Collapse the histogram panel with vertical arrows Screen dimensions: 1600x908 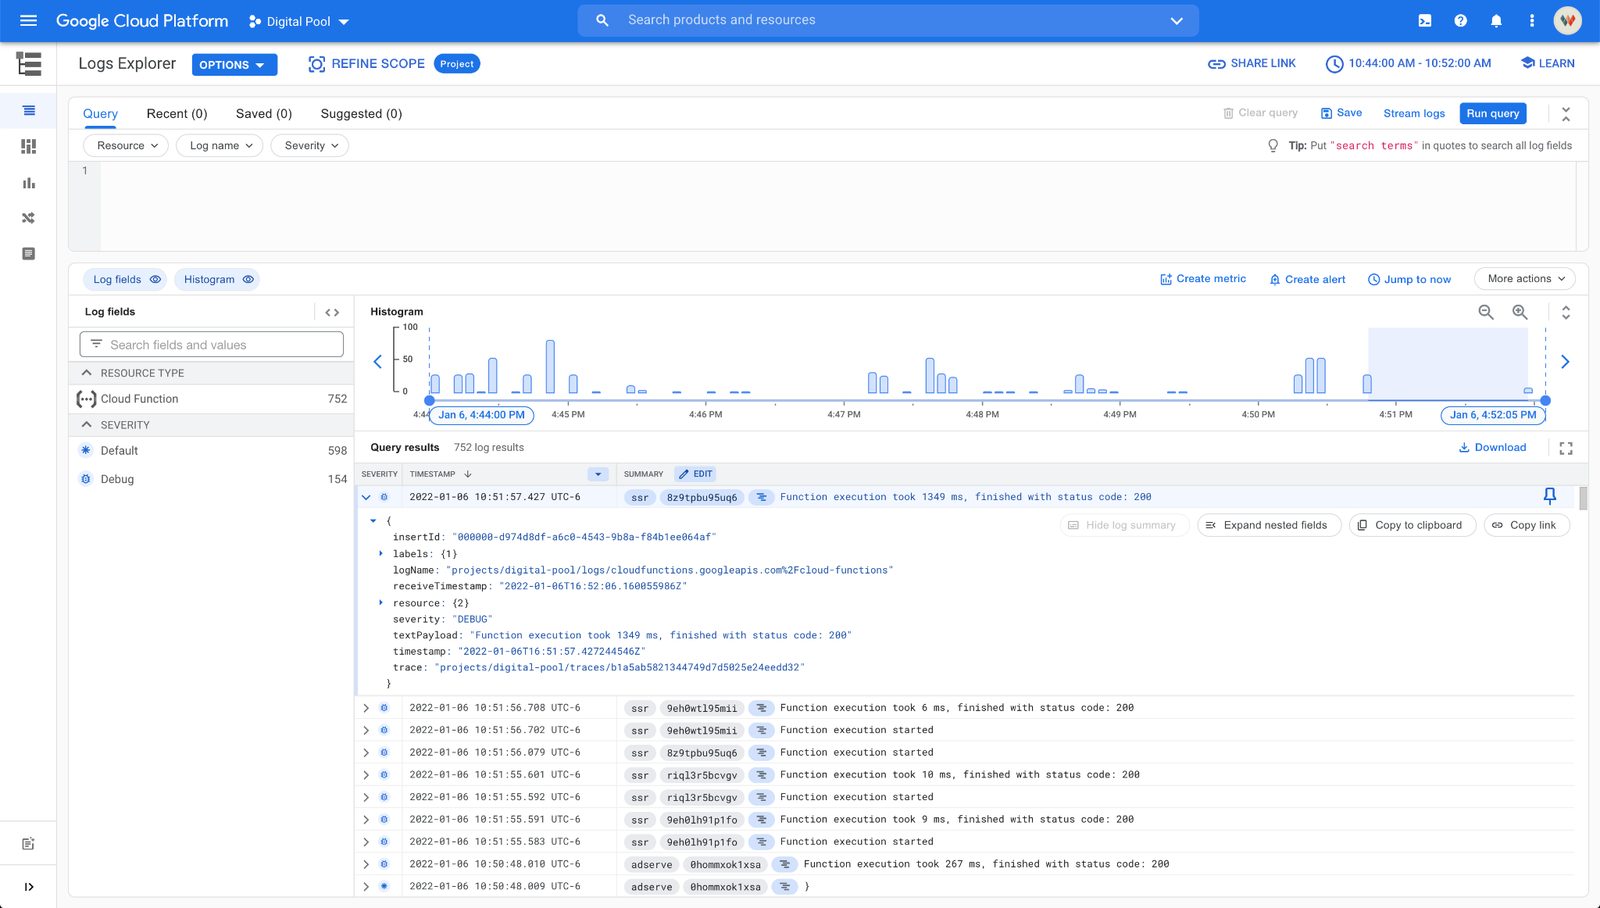pos(1566,312)
